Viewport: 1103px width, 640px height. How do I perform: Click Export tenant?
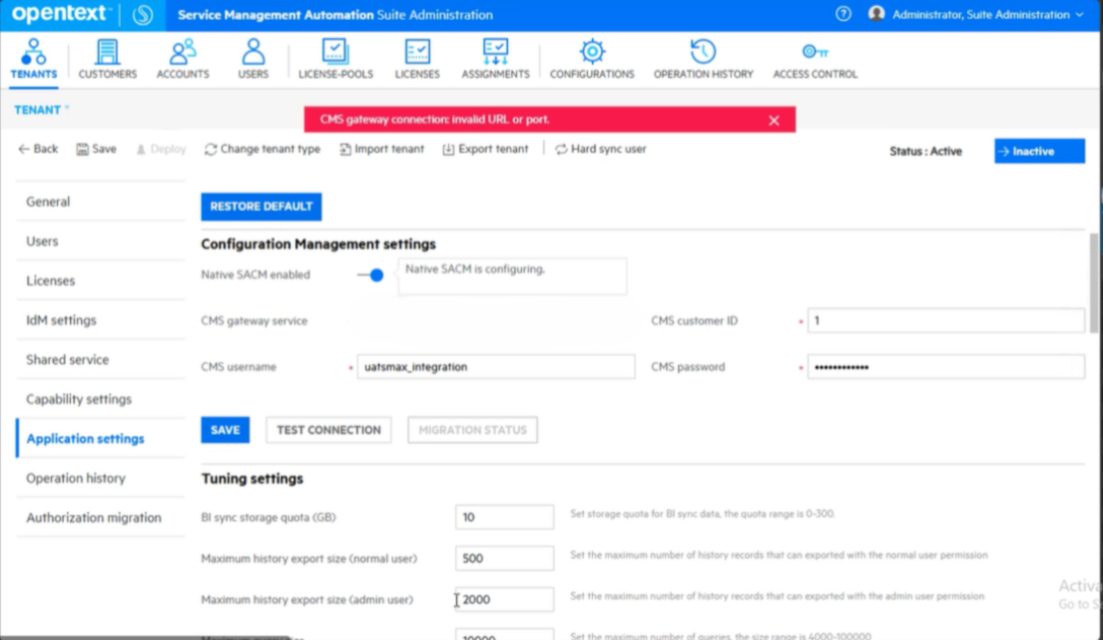[x=485, y=149]
